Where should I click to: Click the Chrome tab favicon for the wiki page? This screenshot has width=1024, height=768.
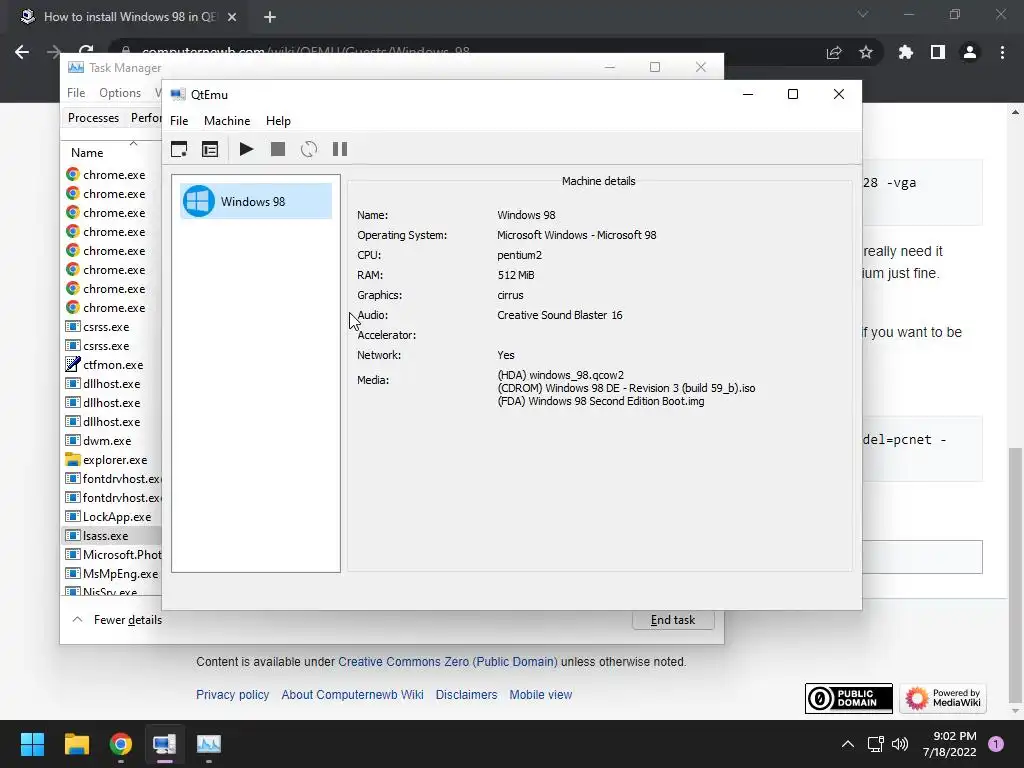click(x=27, y=16)
